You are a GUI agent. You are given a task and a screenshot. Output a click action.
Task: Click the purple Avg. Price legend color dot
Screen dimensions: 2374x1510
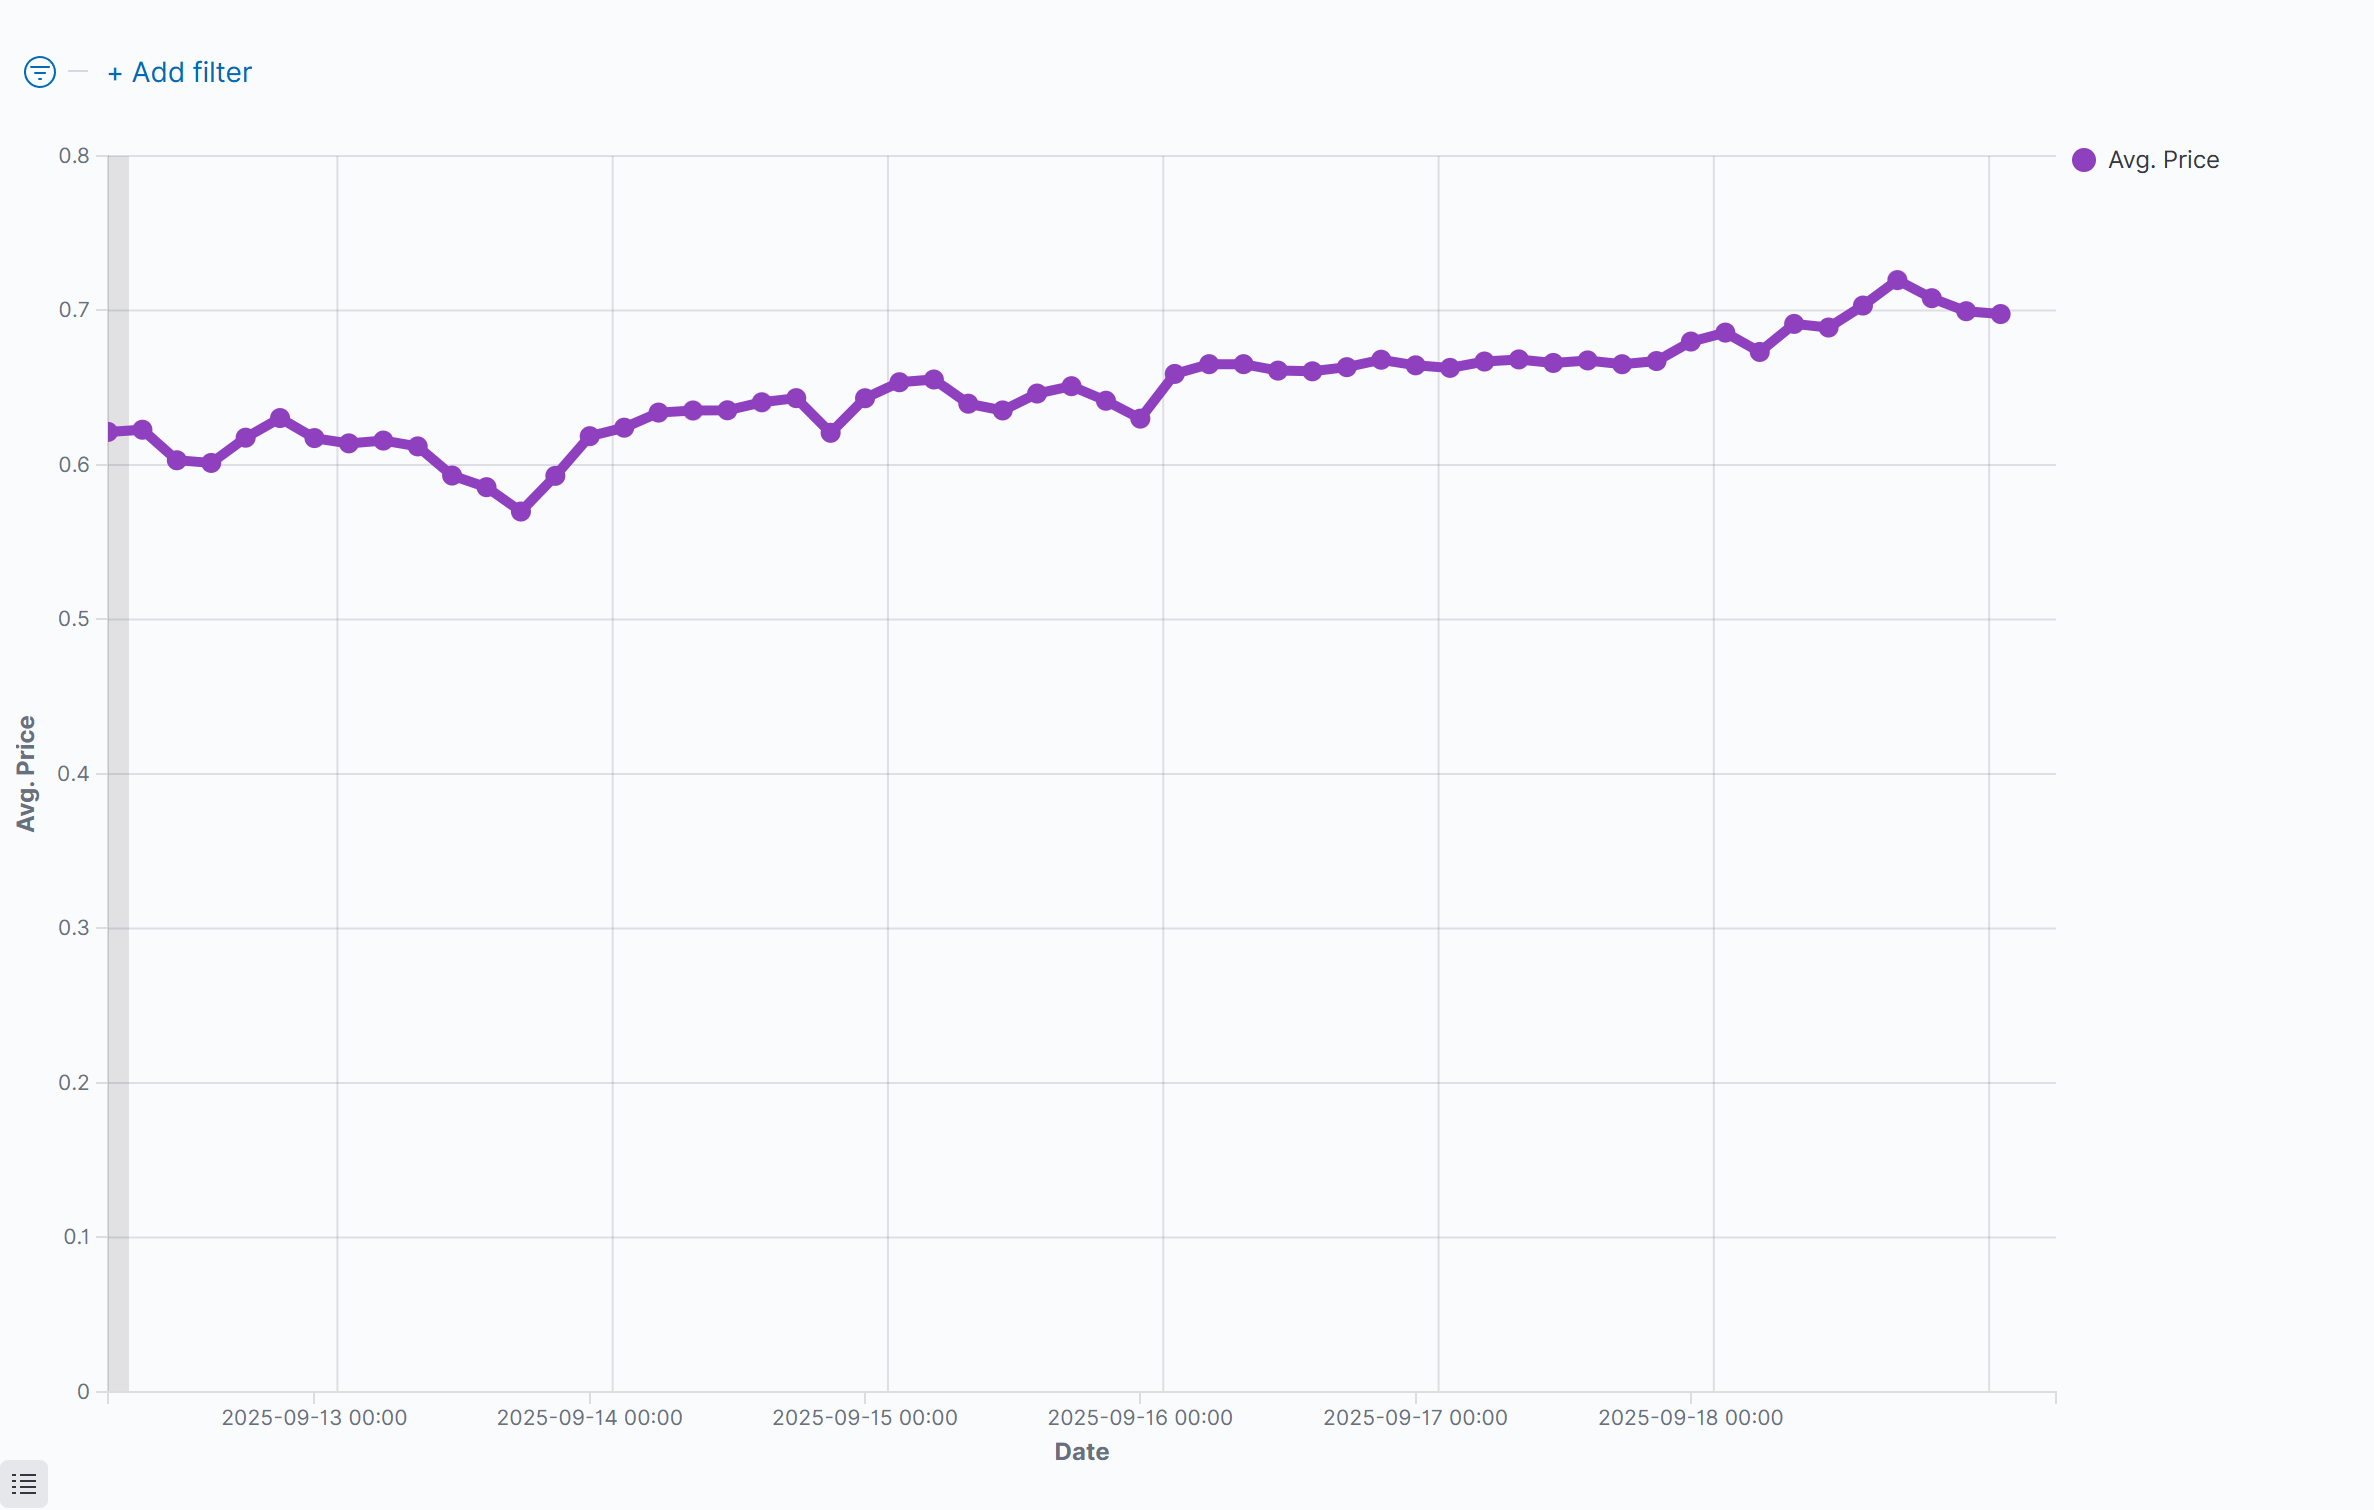tap(2084, 160)
